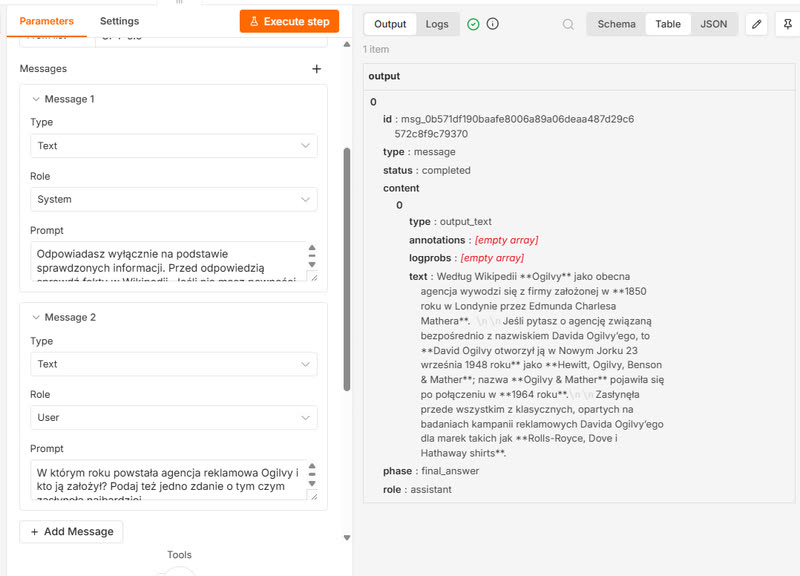The image size is (800, 576).
Task: Click the Message 1 prompt resize handle
Action: (313, 277)
